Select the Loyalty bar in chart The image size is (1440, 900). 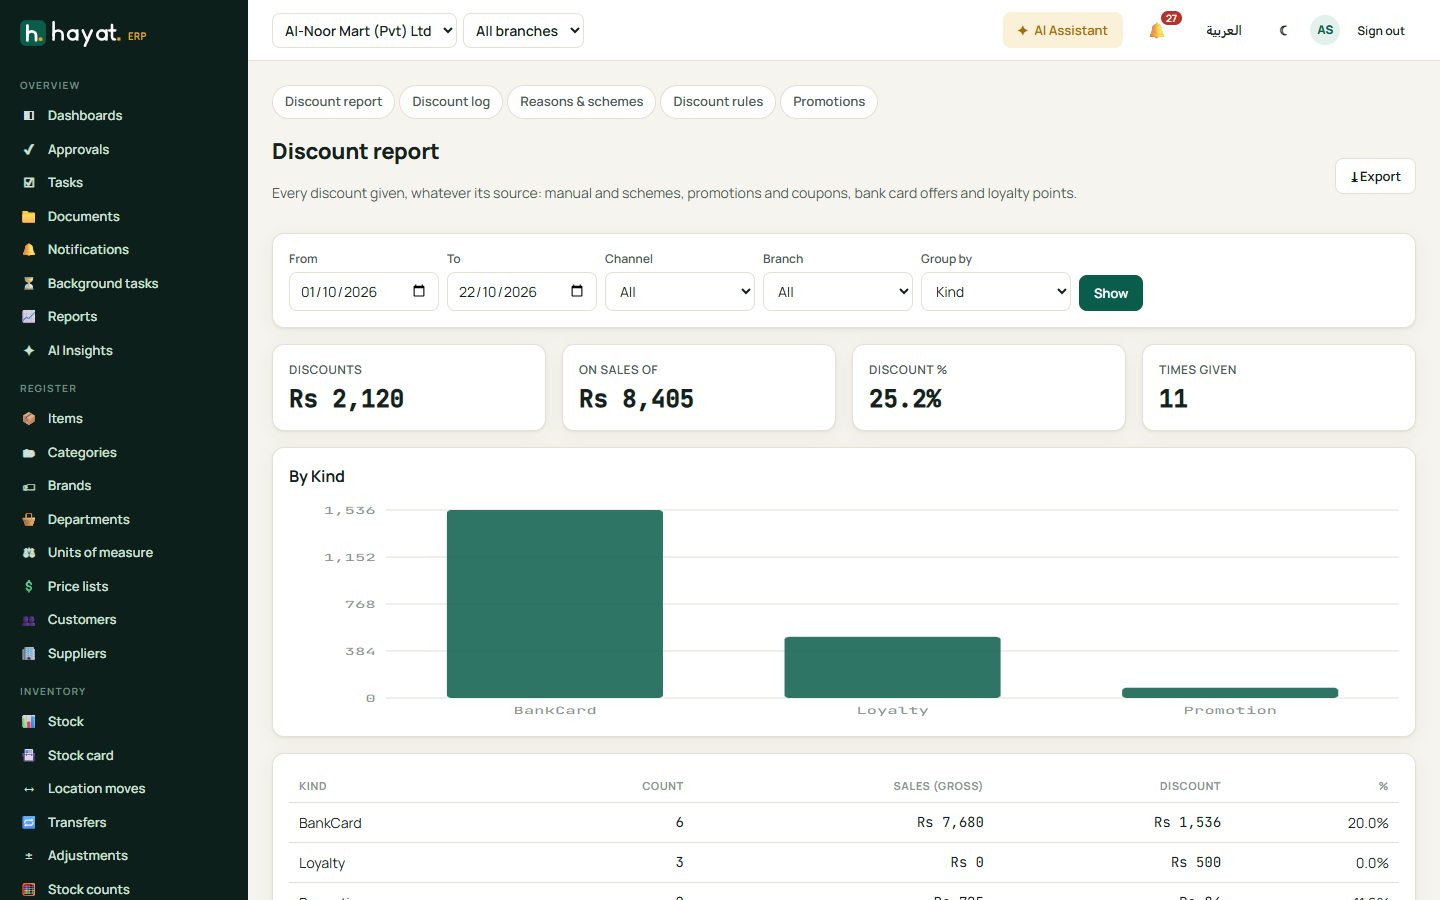click(893, 667)
